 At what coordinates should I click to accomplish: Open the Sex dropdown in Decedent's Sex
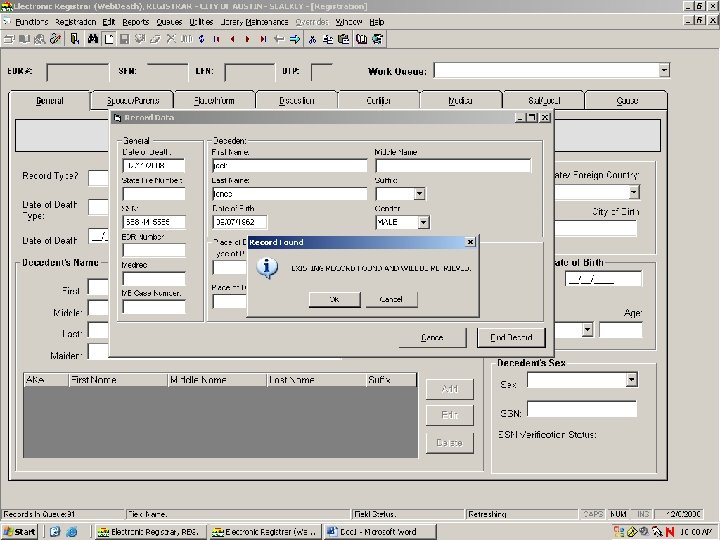pyautogui.click(x=632, y=379)
